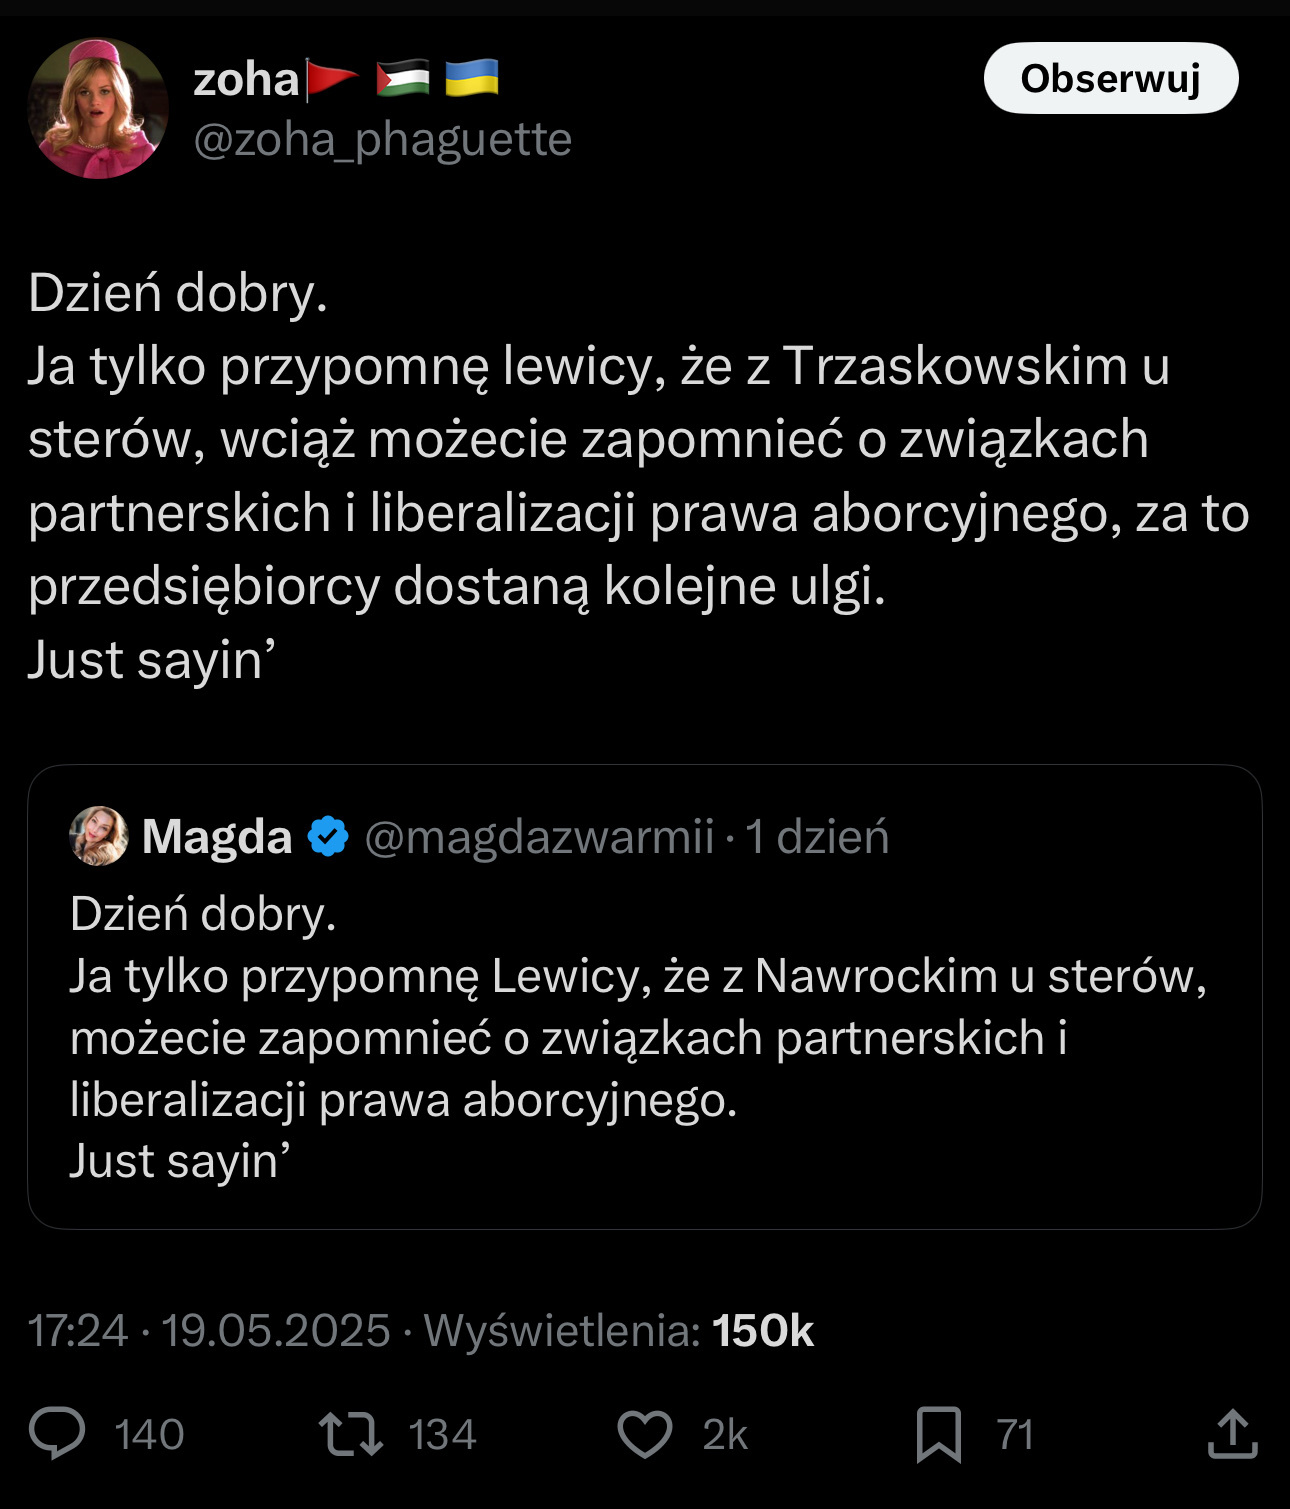The width and height of the screenshot is (1290, 1509).
Task: Like the post with heart icon
Action: (x=645, y=1434)
